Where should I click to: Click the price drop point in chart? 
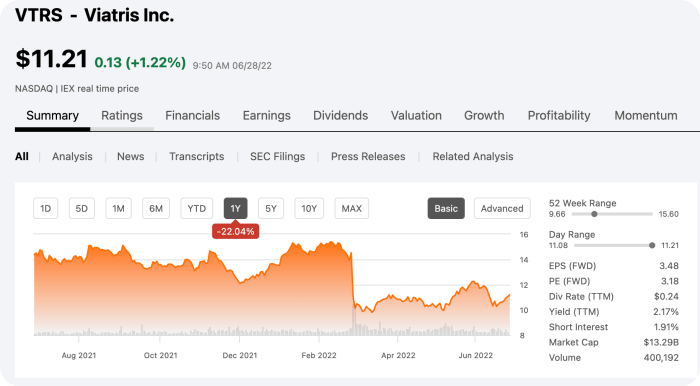[352, 279]
